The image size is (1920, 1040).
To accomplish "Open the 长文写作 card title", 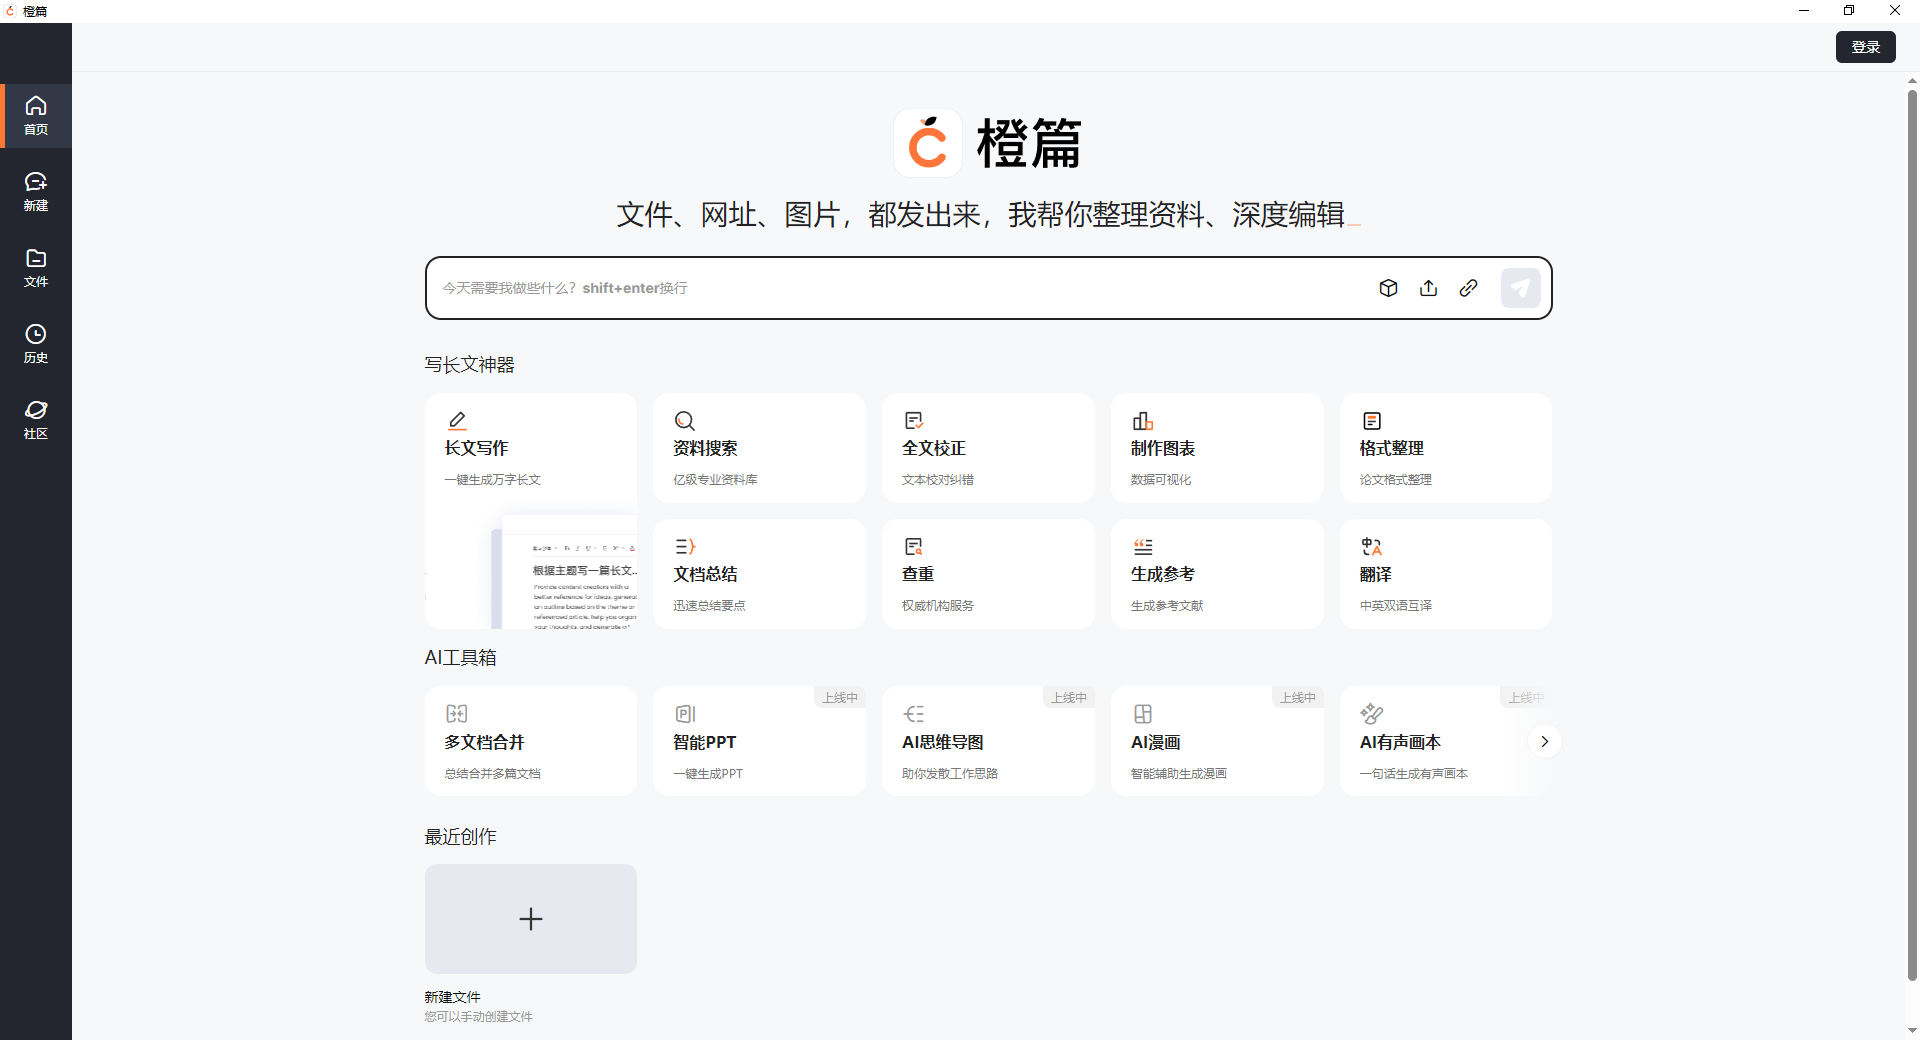I will [x=477, y=448].
